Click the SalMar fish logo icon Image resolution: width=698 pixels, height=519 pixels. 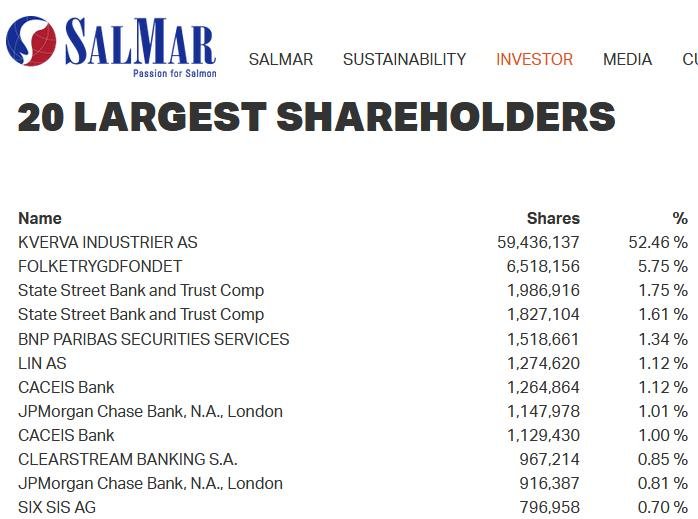(31, 41)
